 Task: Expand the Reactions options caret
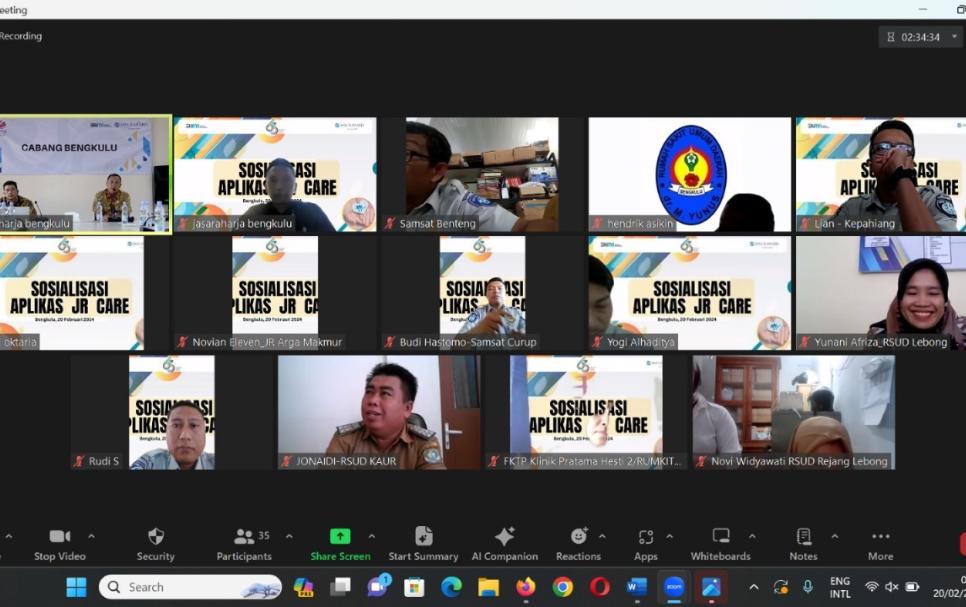pos(602,536)
